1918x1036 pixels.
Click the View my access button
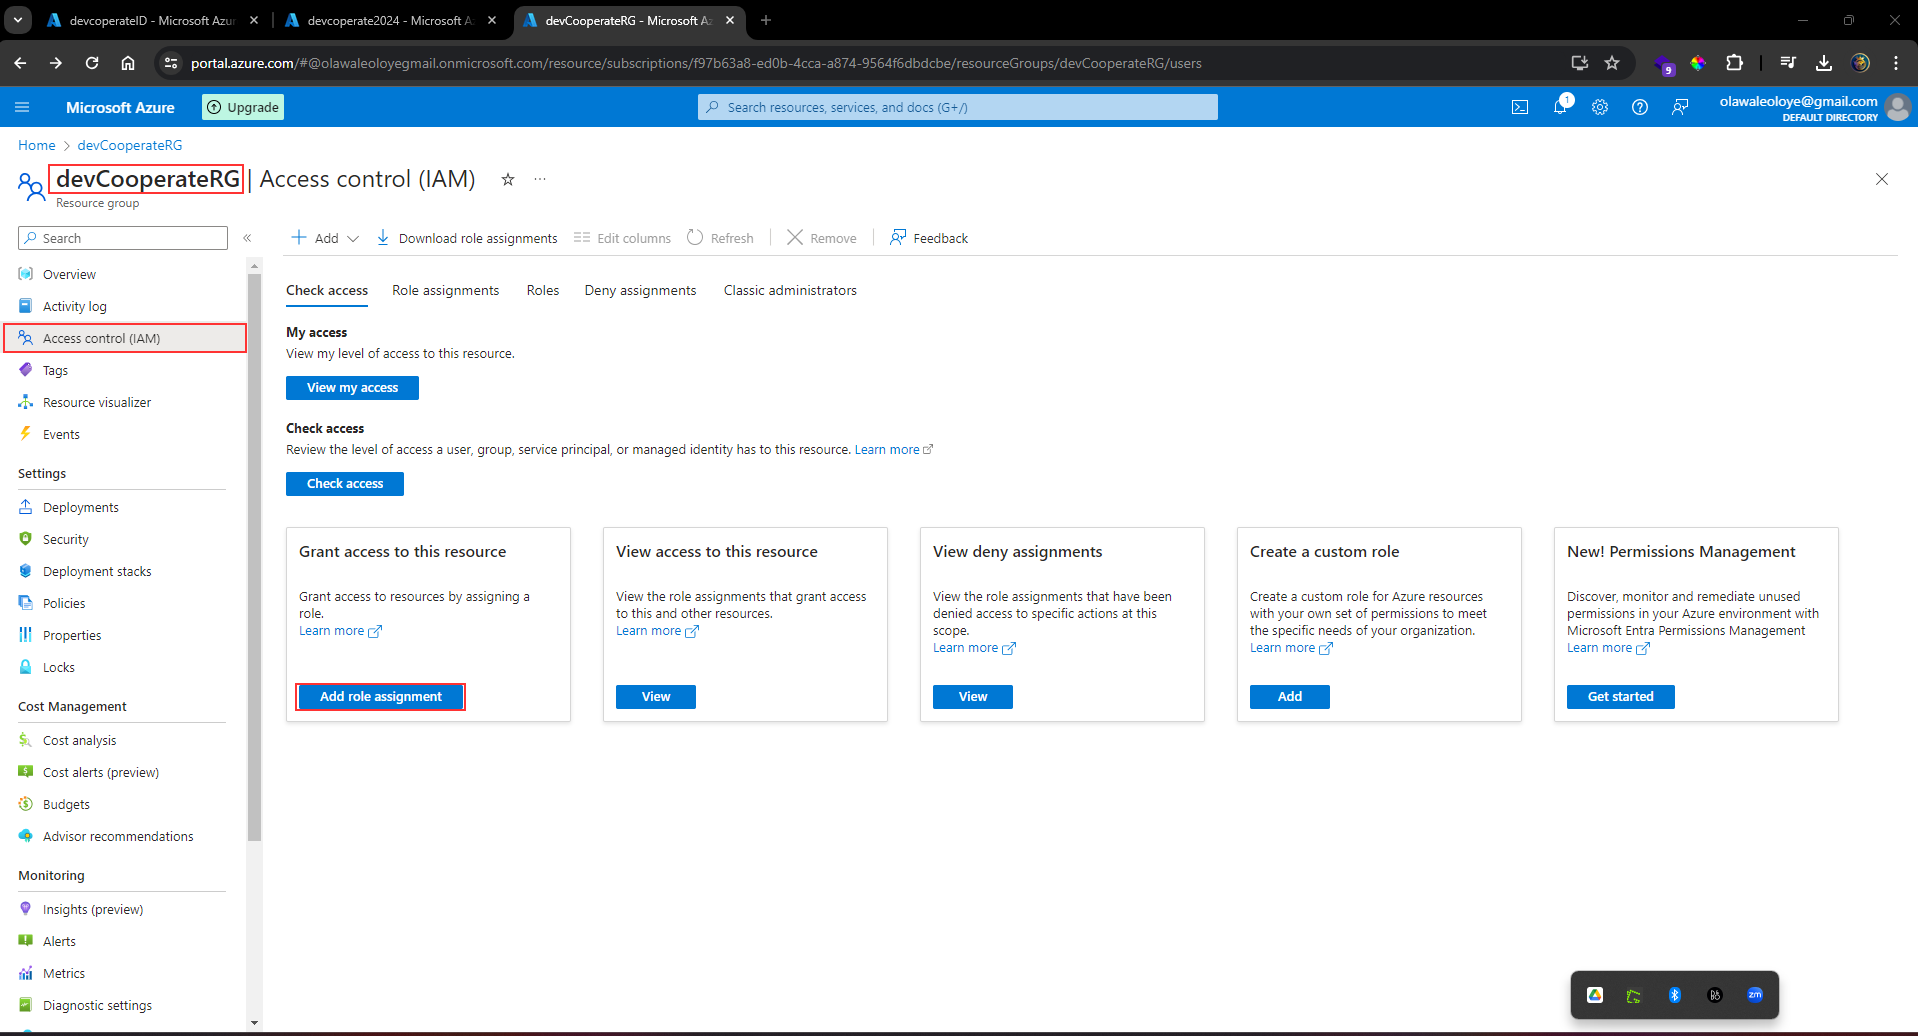pos(351,388)
